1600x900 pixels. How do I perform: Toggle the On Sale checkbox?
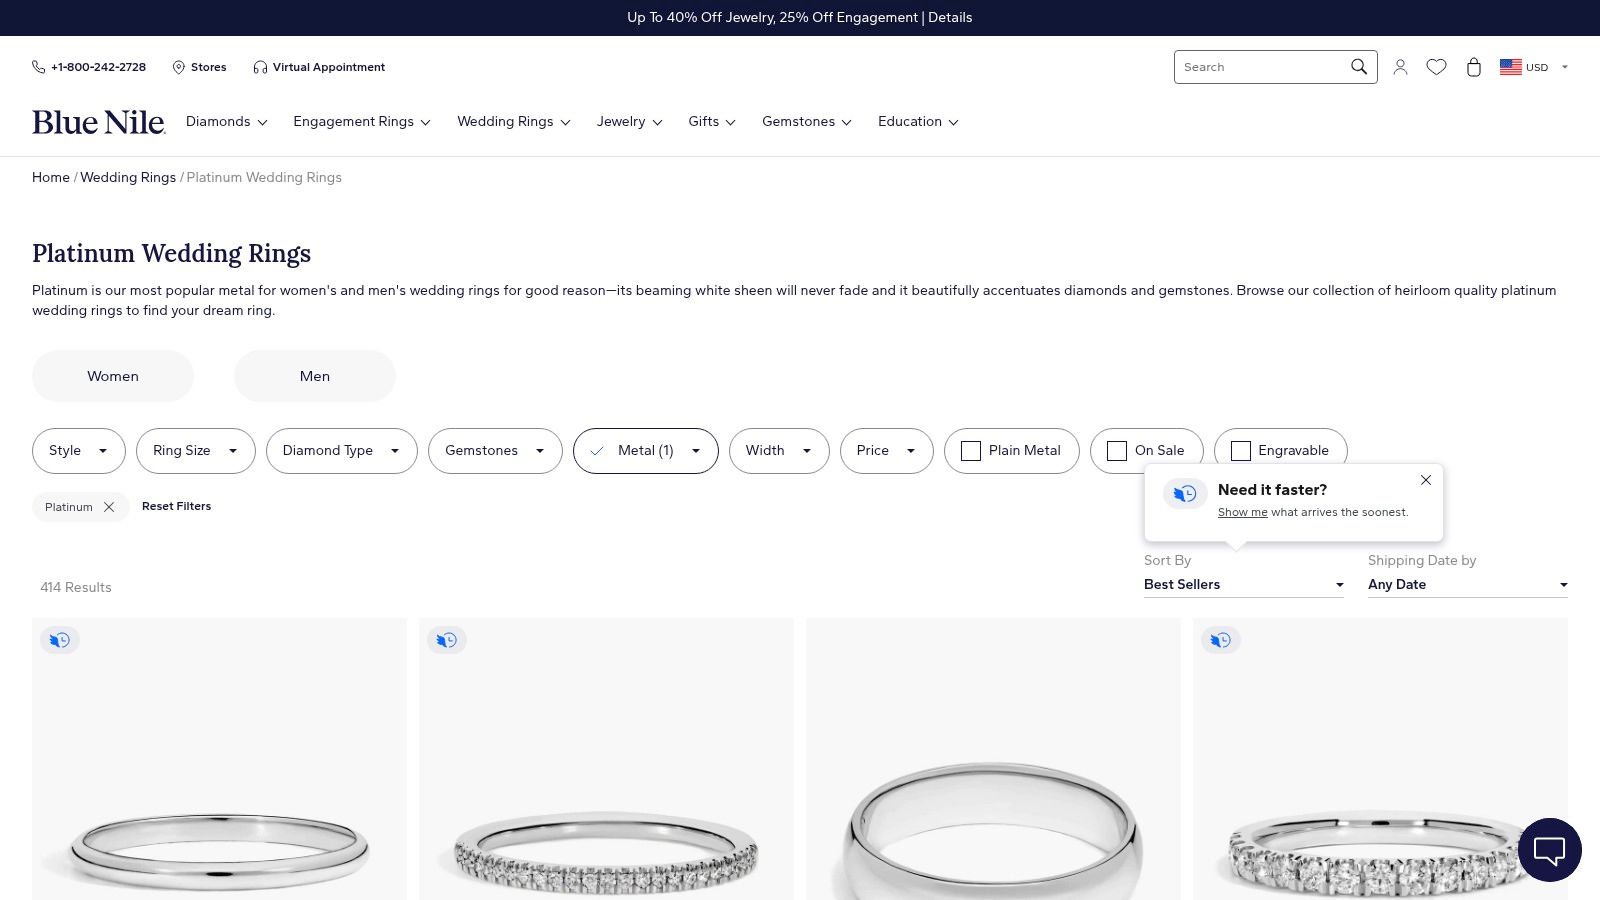tap(1117, 451)
